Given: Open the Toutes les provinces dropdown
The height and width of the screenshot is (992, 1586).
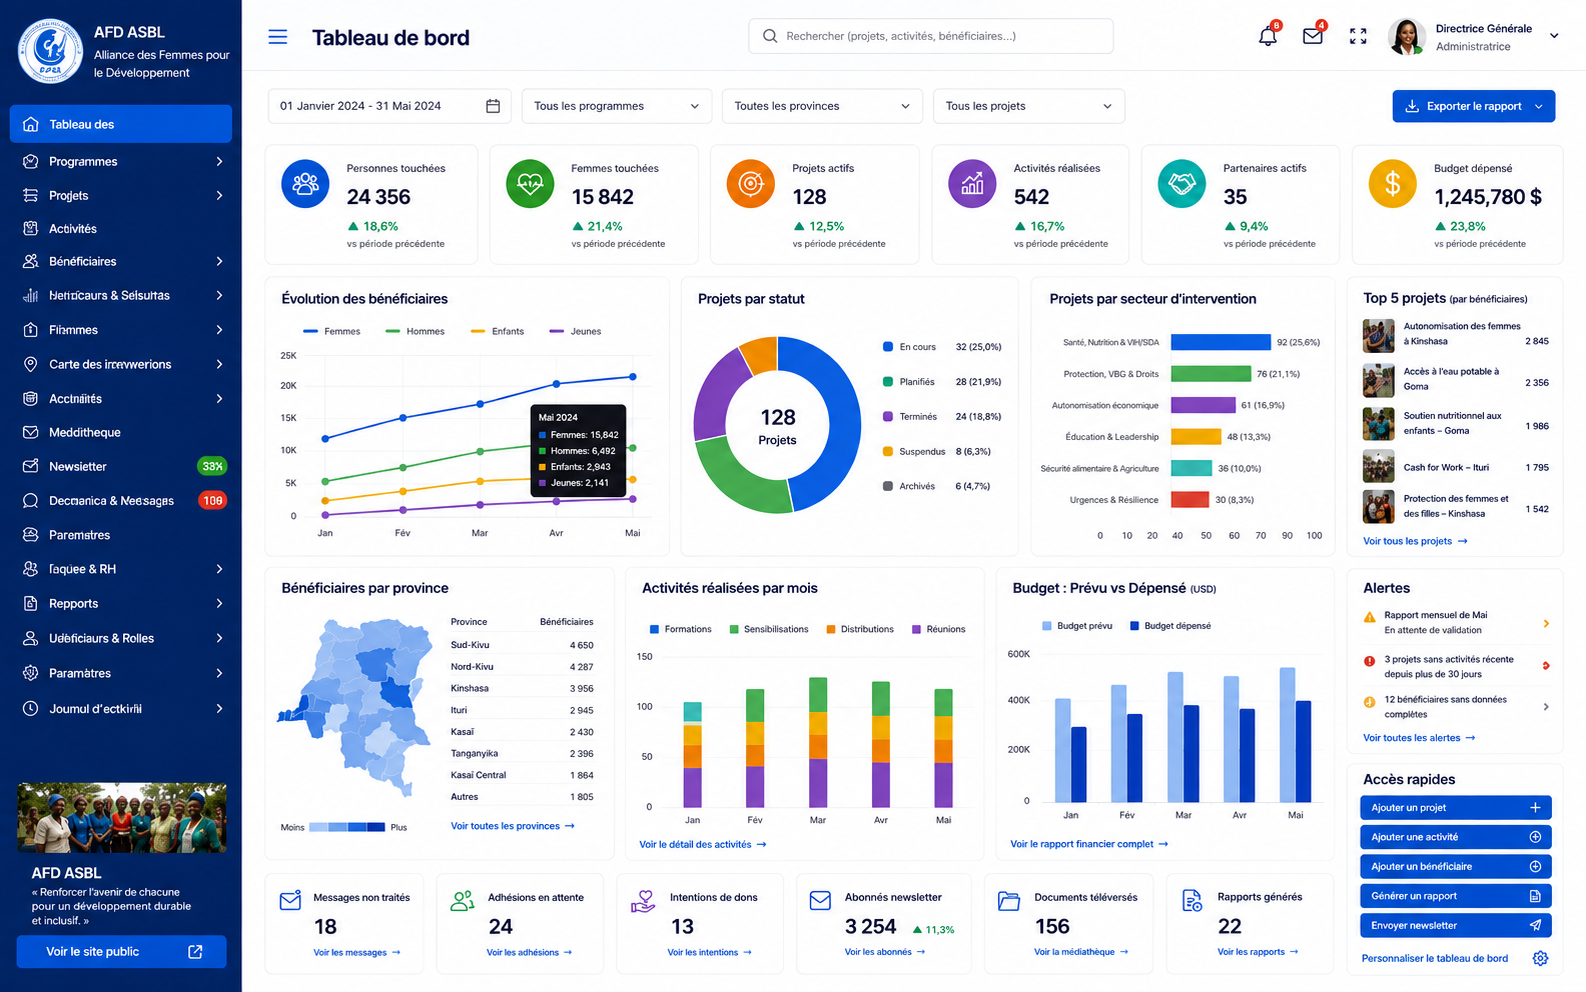Looking at the screenshot, I should (822, 106).
